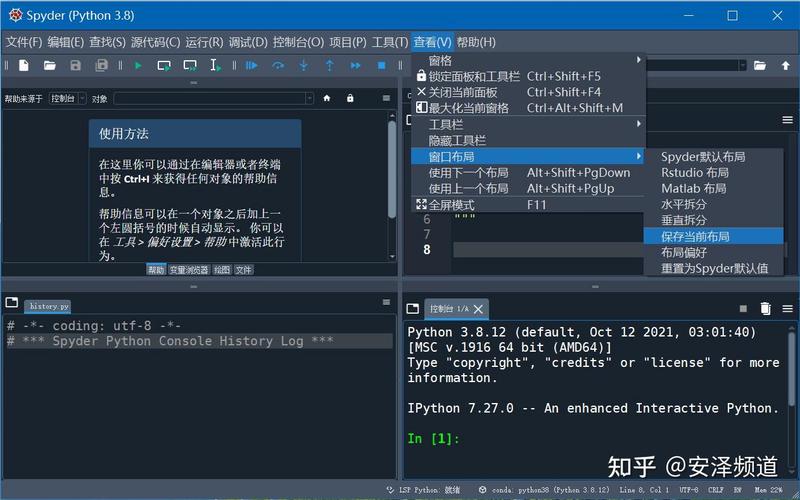Open the 帮助来源于 控制台 dropdown
Image resolution: width=800 pixels, height=500 pixels.
pyautogui.click(x=67, y=98)
